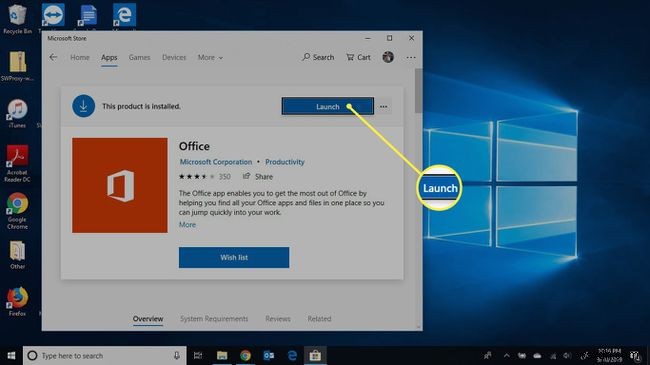Image resolution: width=650 pixels, height=365 pixels.
Task: Open the Store's top-right ellipsis menu
Action: (410, 57)
